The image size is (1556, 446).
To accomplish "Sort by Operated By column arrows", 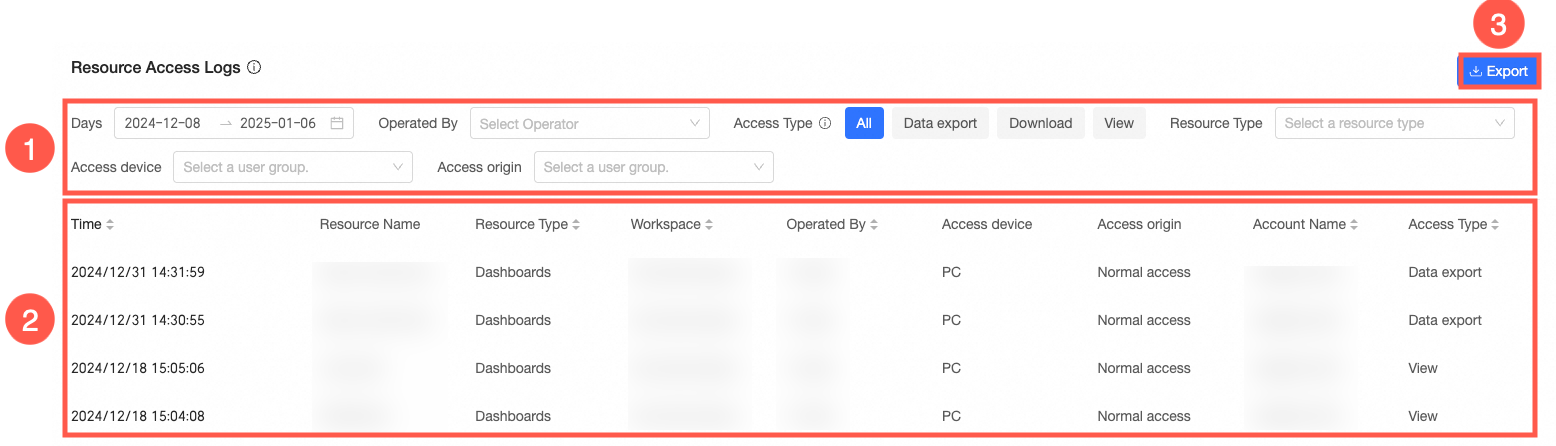I will pos(874,225).
